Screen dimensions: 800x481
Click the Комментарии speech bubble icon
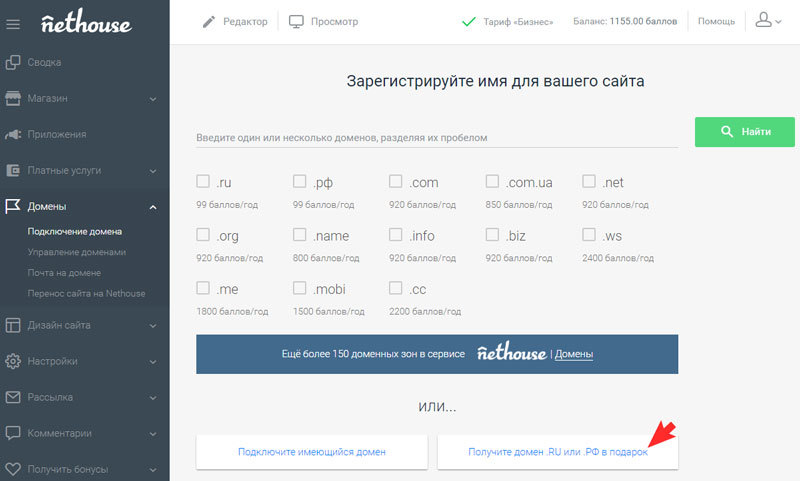click(13, 433)
